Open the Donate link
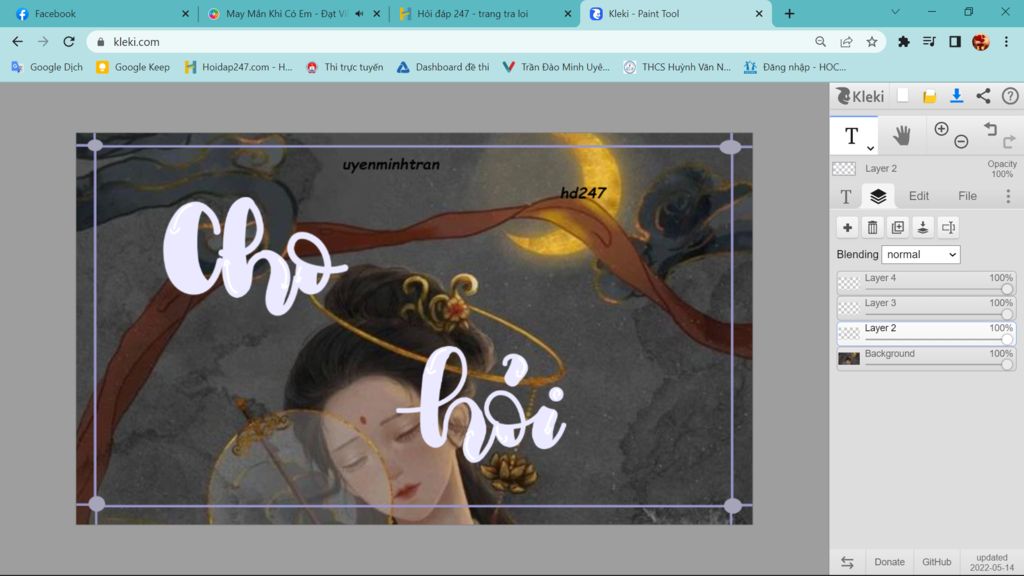 889,562
